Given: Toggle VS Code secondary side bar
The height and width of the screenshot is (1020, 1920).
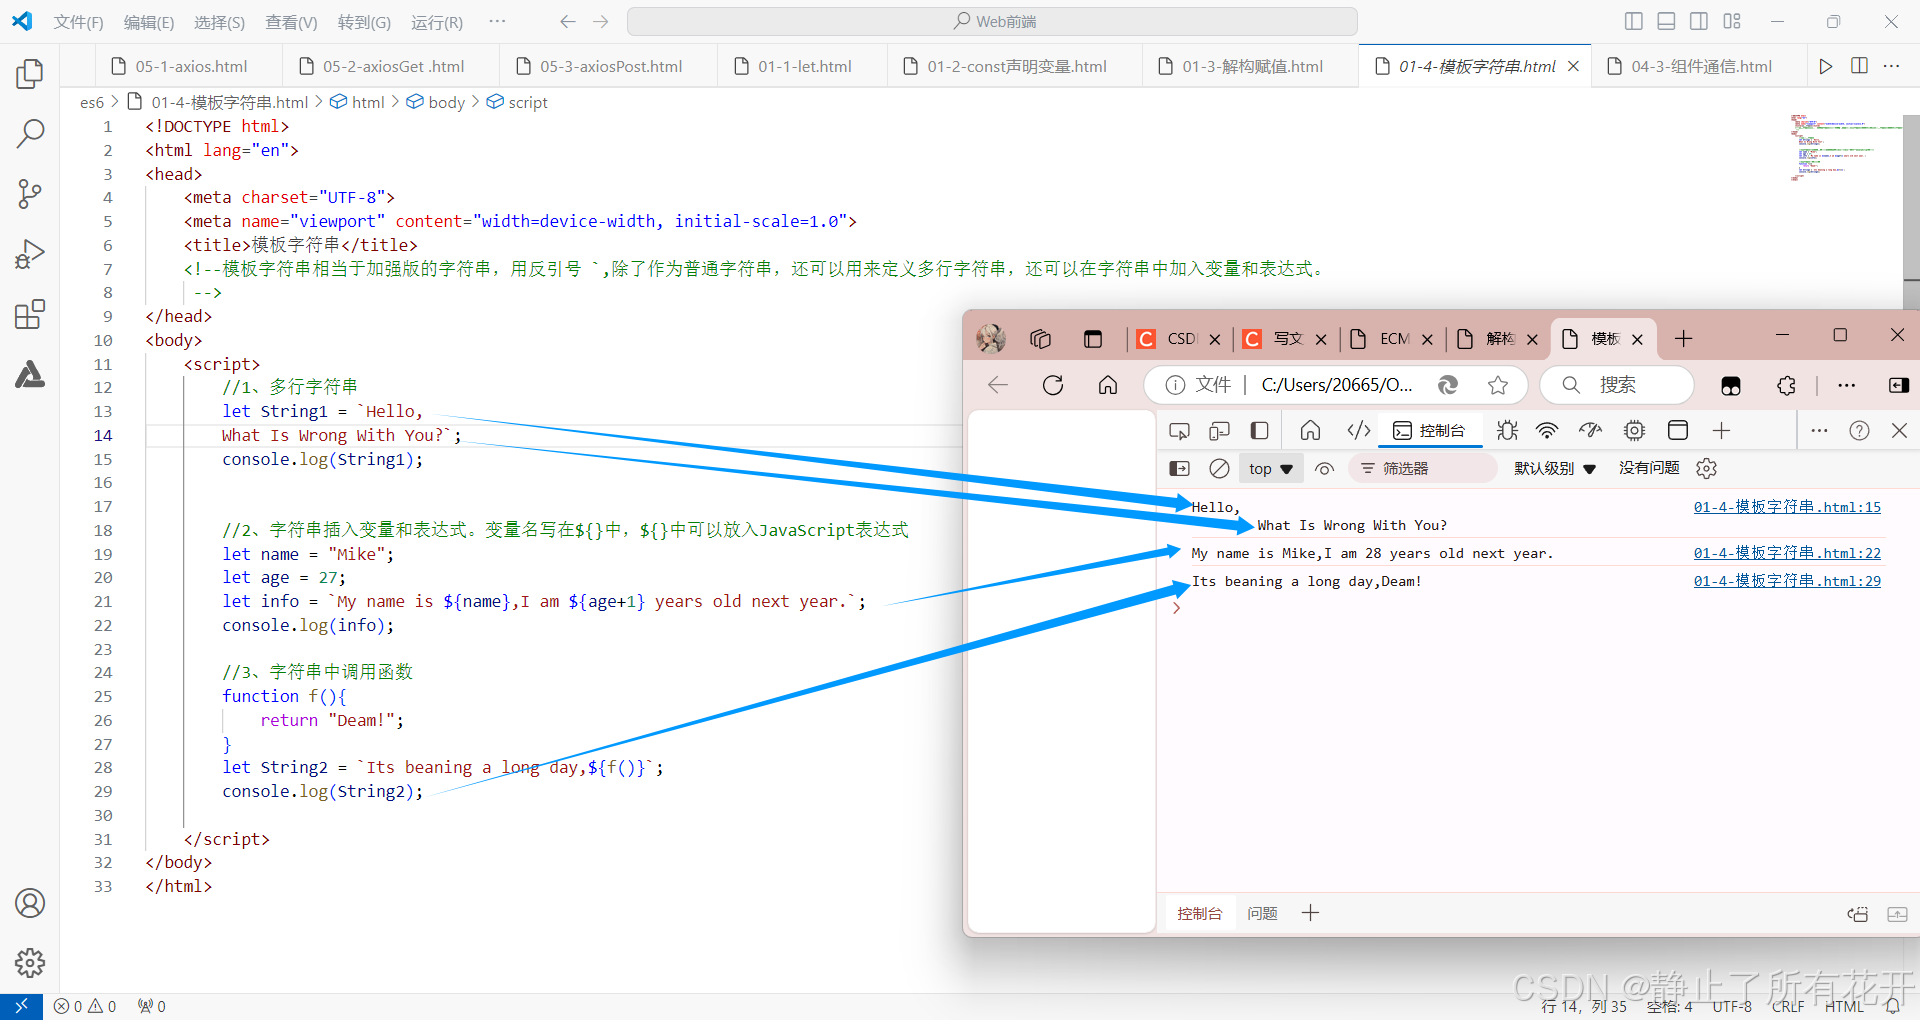Looking at the screenshot, I should pyautogui.click(x=1699, y=21).
